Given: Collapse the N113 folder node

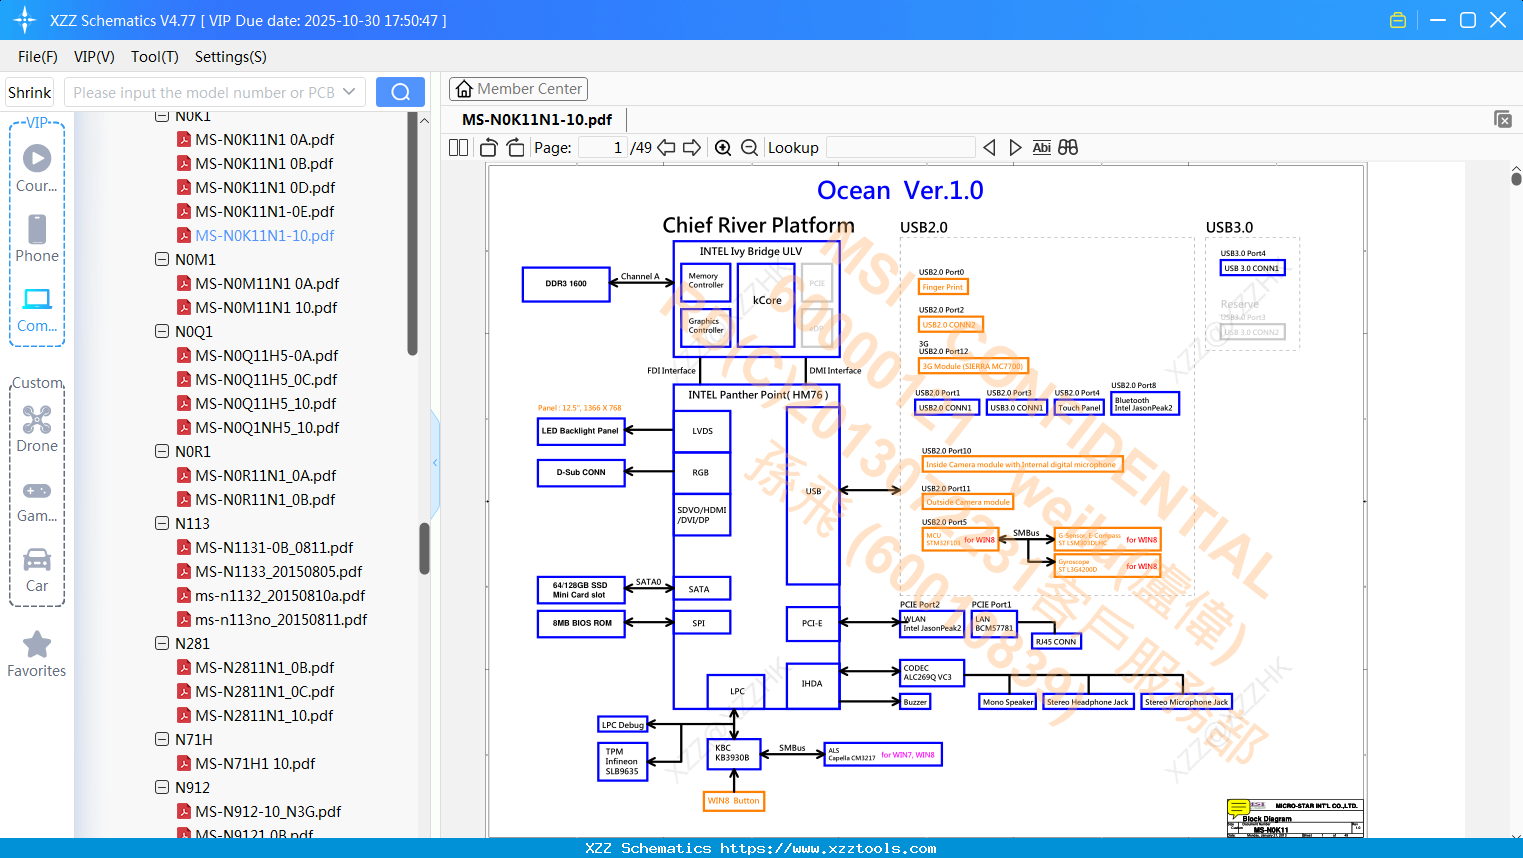Looking at the screenshot, I should click(162, 523).
